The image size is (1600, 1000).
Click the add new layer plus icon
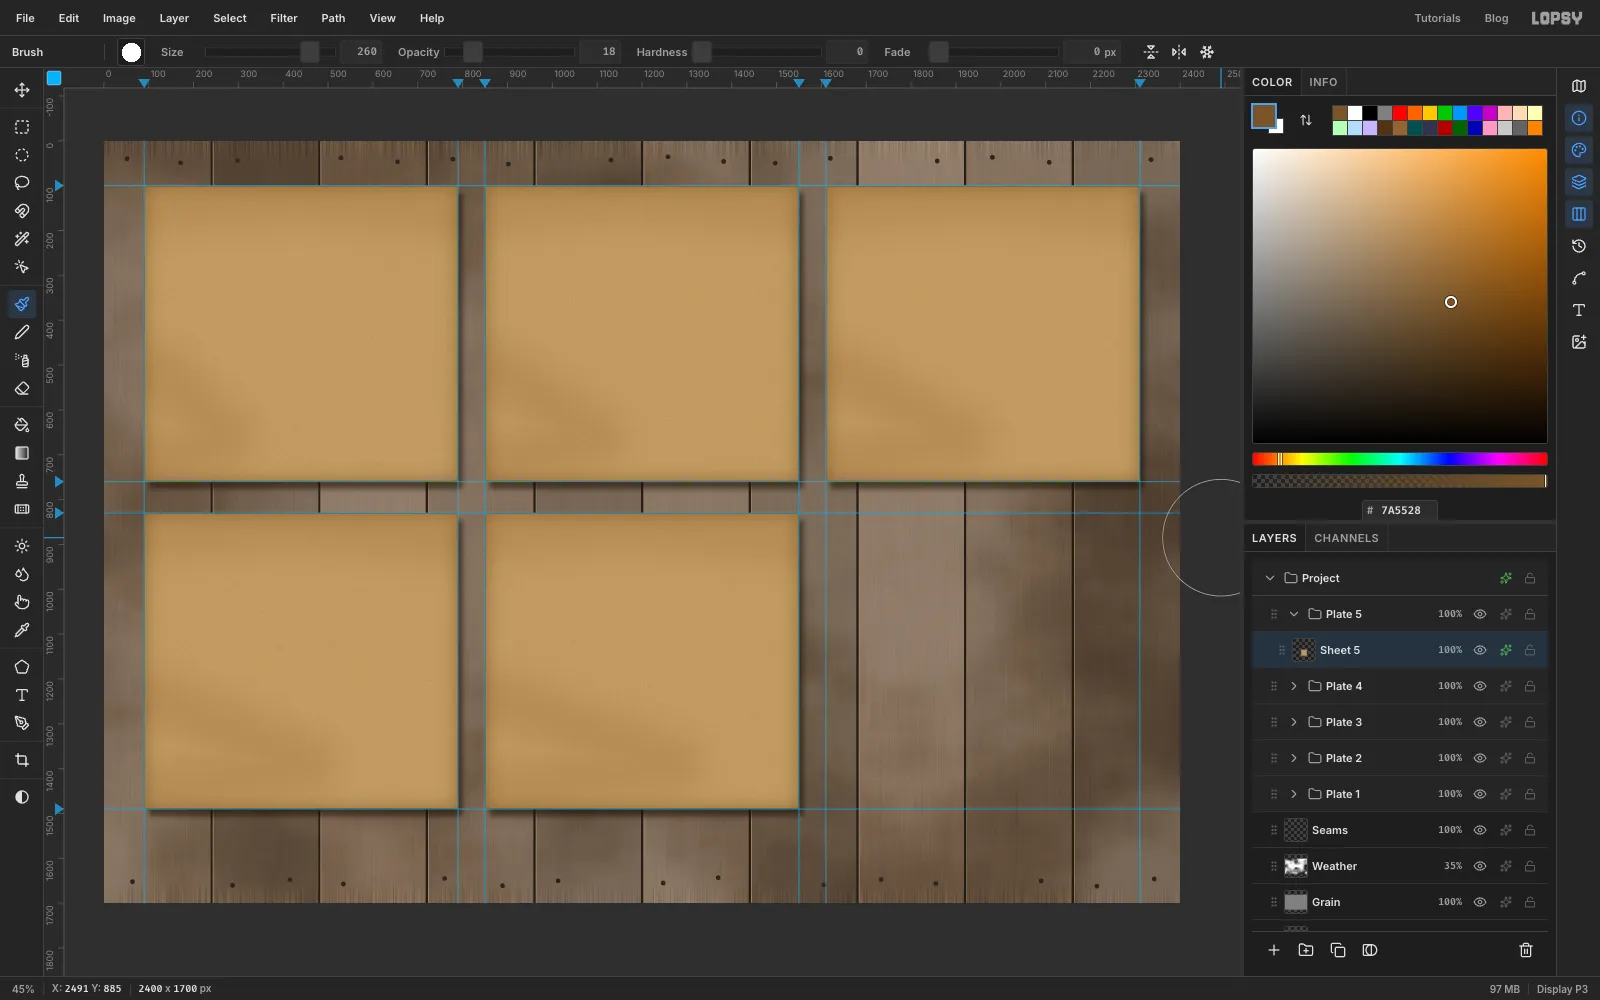[1274, 950]
